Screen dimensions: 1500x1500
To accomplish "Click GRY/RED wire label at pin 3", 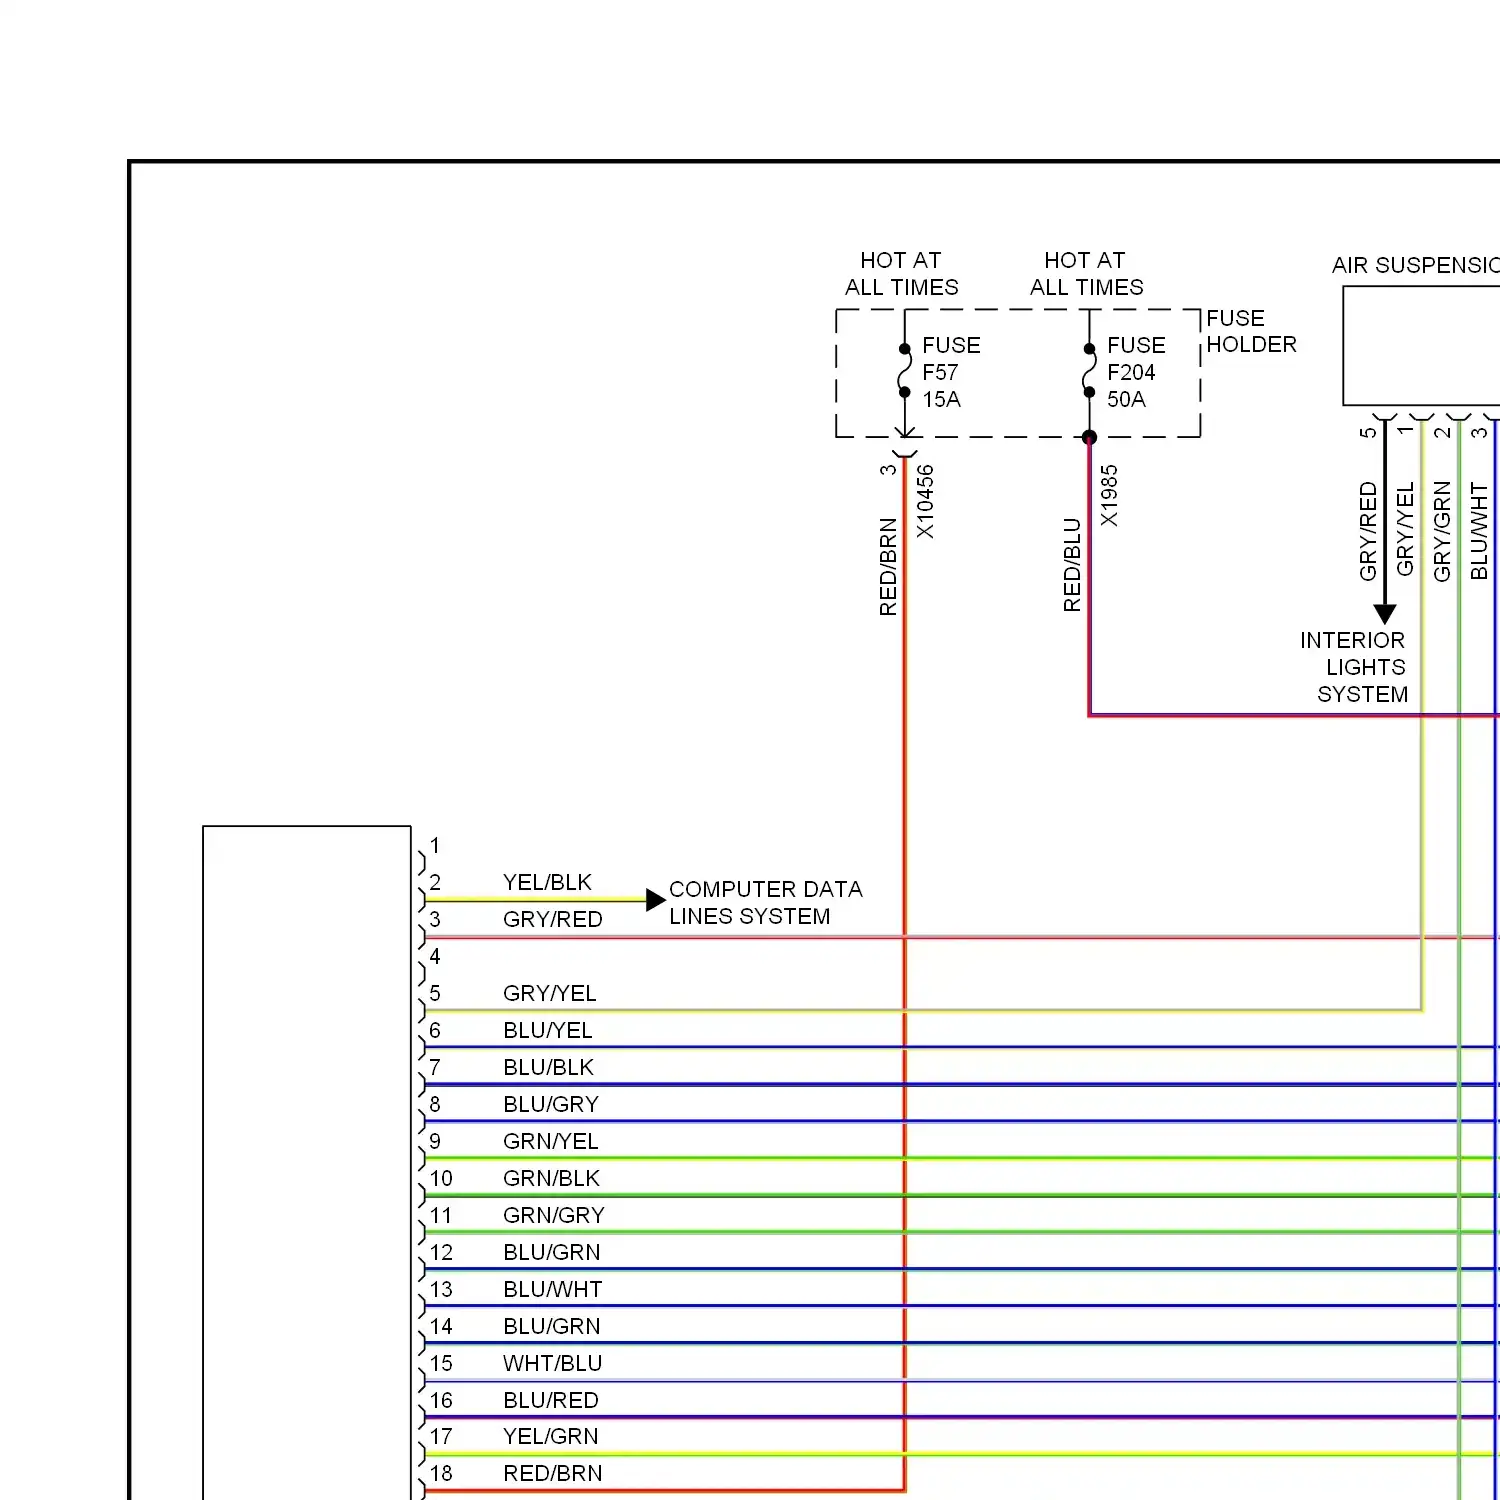I will coord(552,919).
